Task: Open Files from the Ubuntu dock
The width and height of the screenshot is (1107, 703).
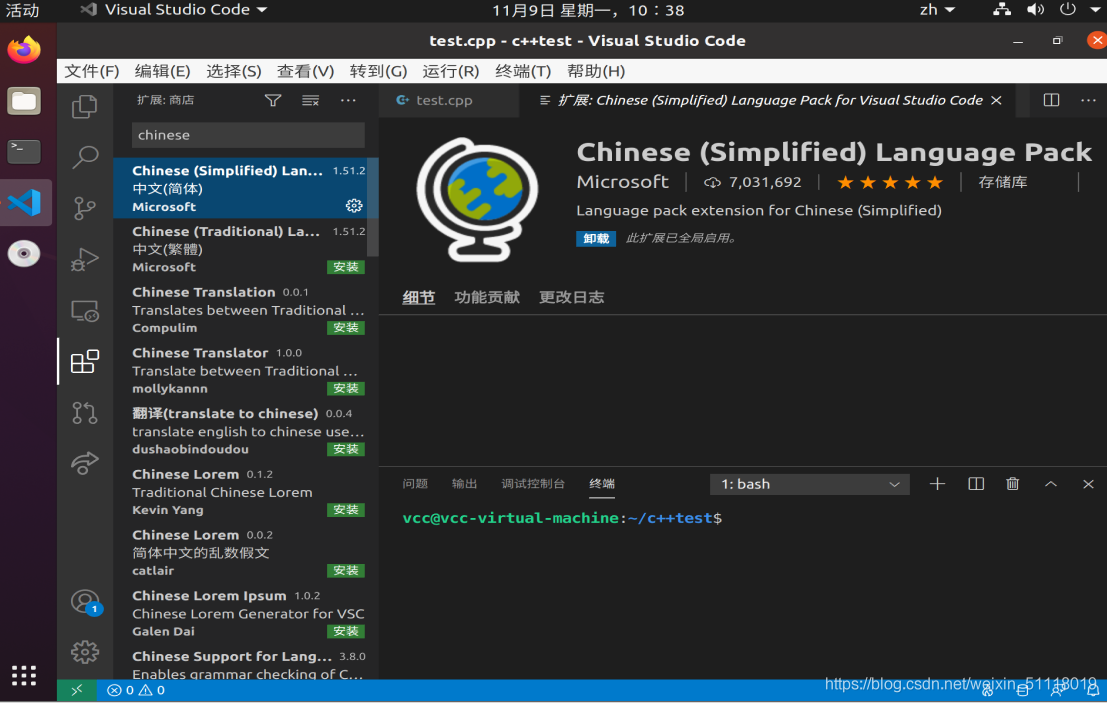Action: 24,101
